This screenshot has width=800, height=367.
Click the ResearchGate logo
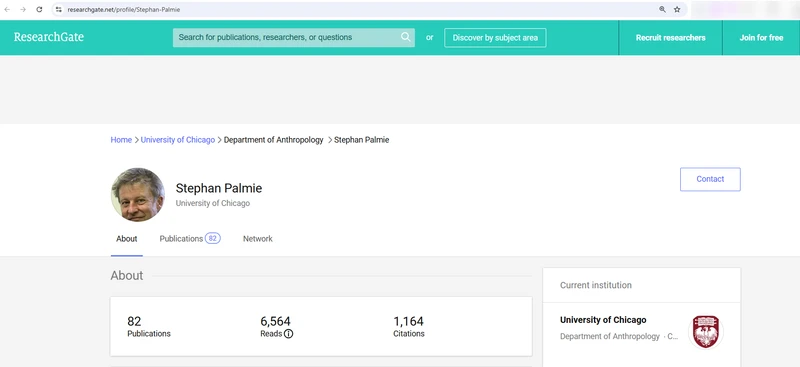click(x=49, y=37)
